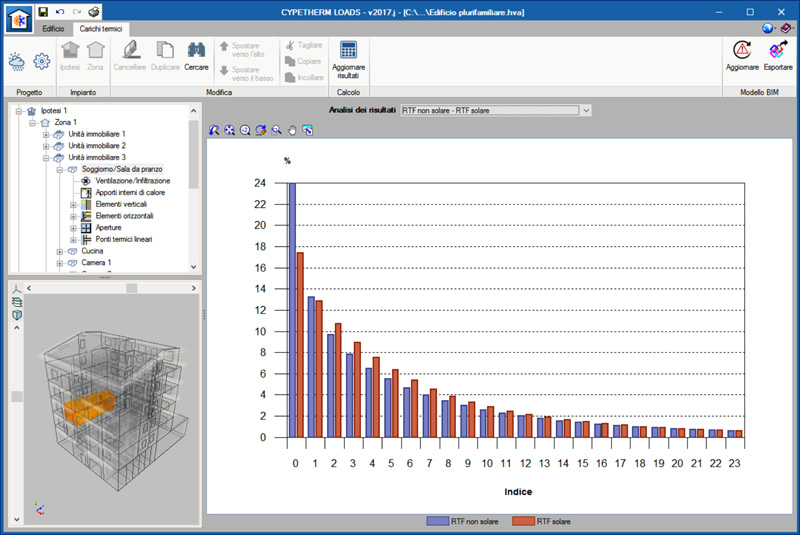Viewport: 800px width, 535px height.
Task: Click layers icon in 3D panel sidebar
Action: pyautogui.click(x=17, y=302)
